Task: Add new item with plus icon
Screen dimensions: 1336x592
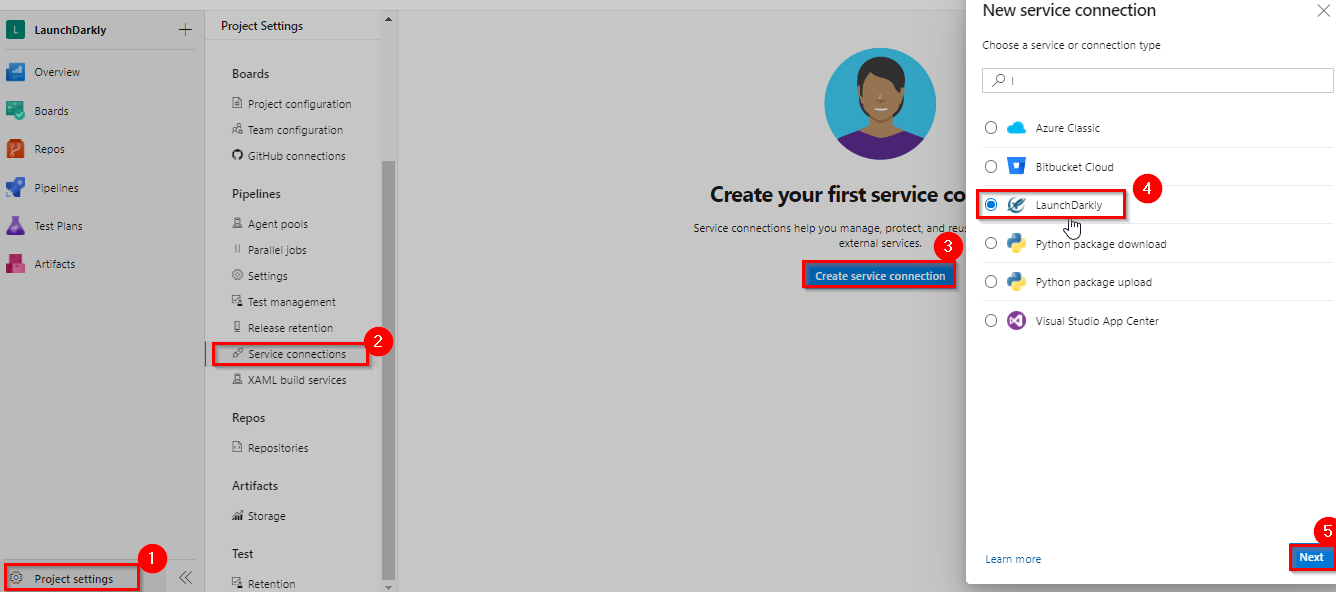Action: [185, 30]
